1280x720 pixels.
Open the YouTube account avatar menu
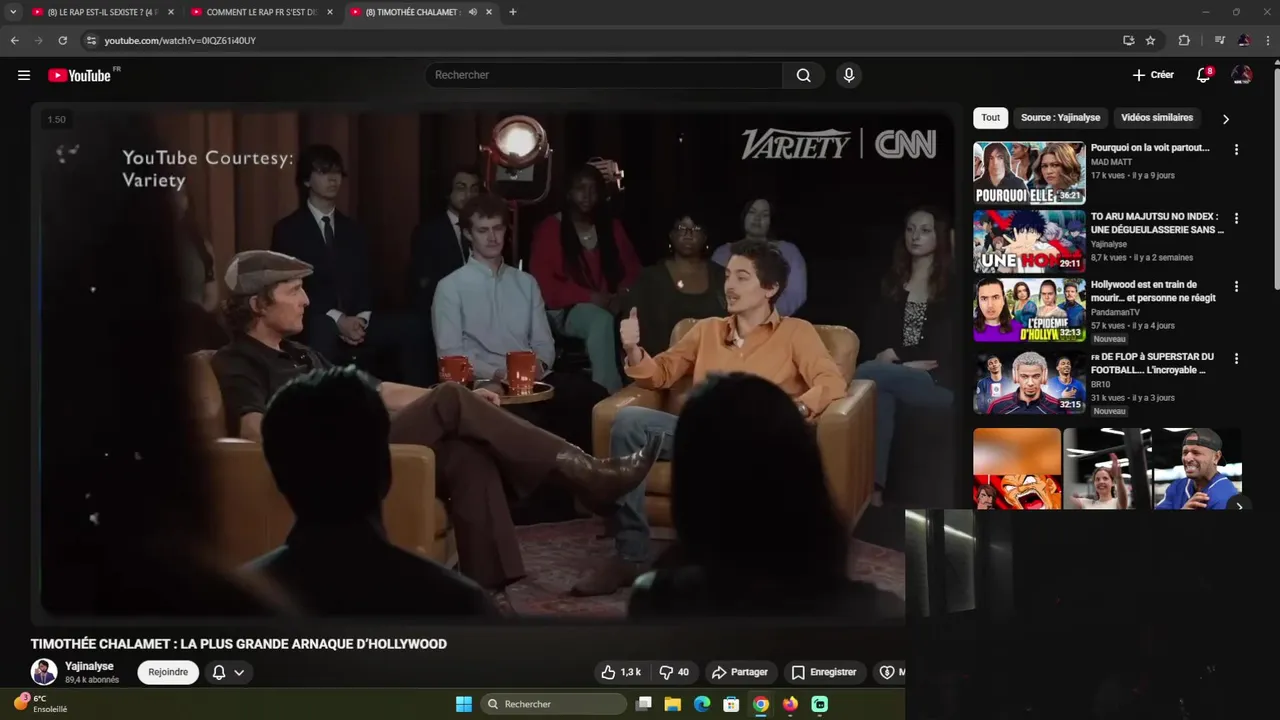1242,75
